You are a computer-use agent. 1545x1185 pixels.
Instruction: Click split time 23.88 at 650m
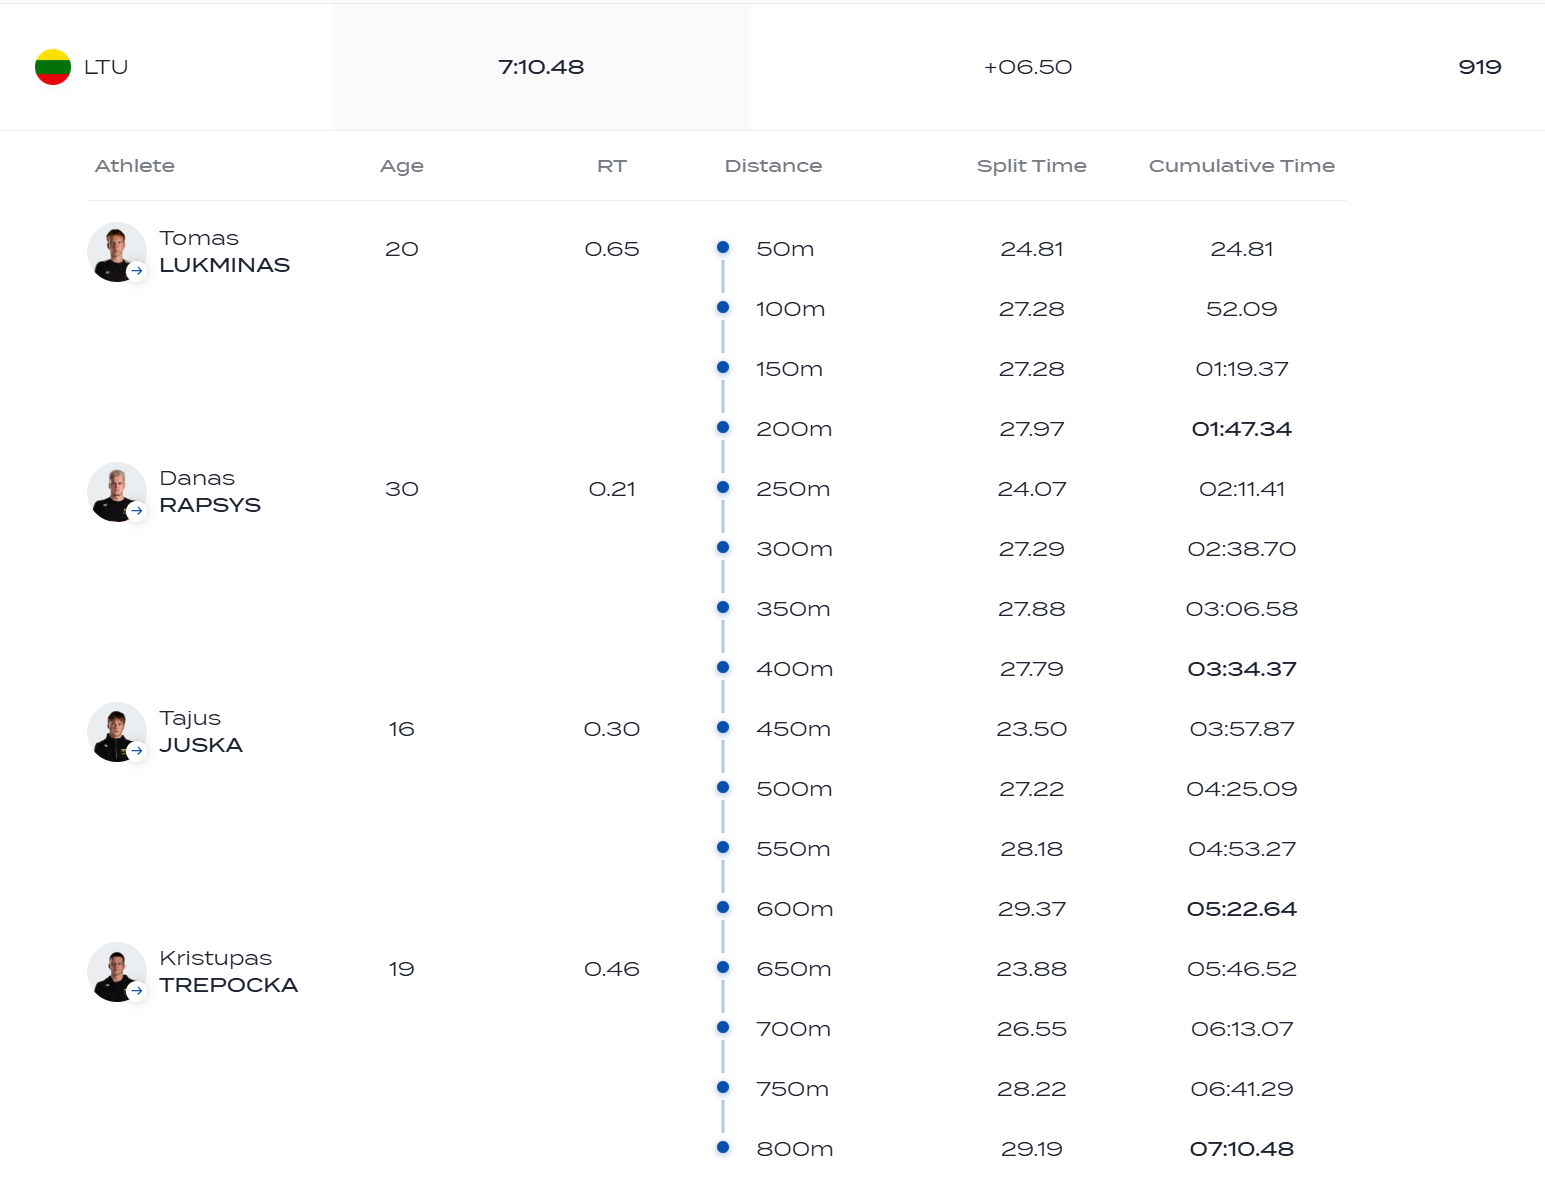click(x=1032, y=969)
